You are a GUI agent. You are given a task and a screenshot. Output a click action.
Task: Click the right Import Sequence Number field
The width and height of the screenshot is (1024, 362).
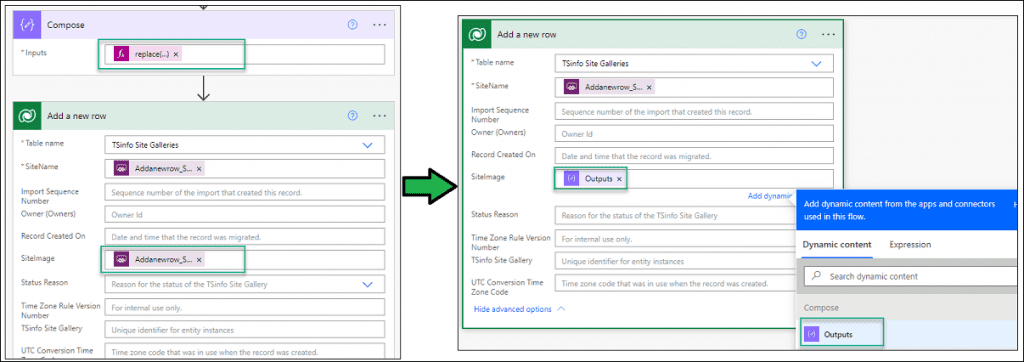click(x=694, y=111)
